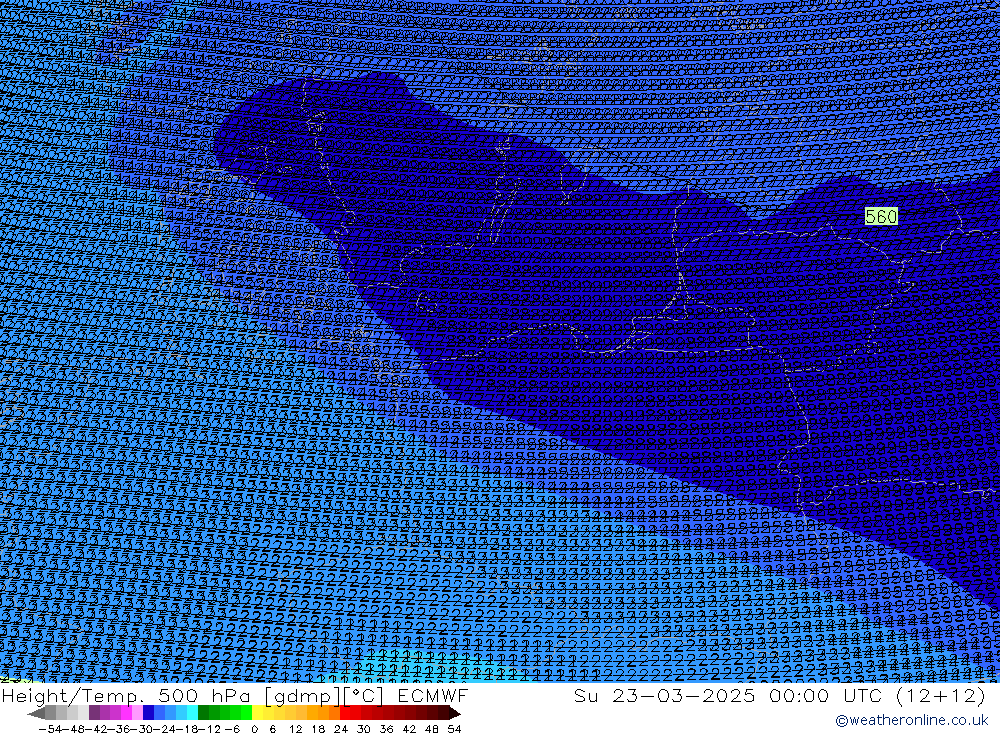Click the 12 legend value
This screenshot has height=733, width=1000.
295,729
